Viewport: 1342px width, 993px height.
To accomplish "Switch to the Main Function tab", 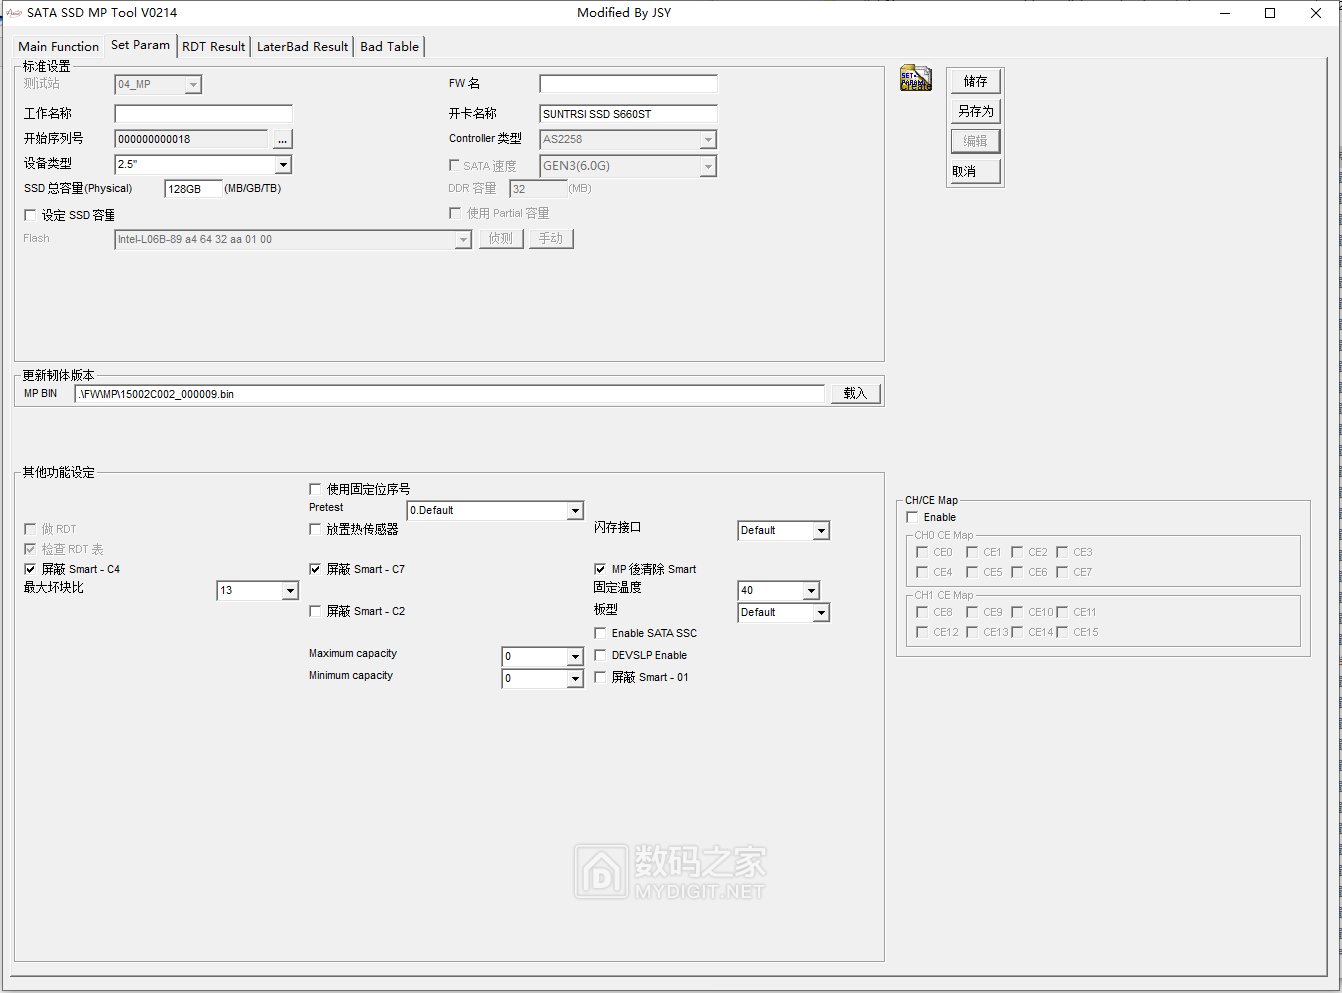I will coord(58,46).
